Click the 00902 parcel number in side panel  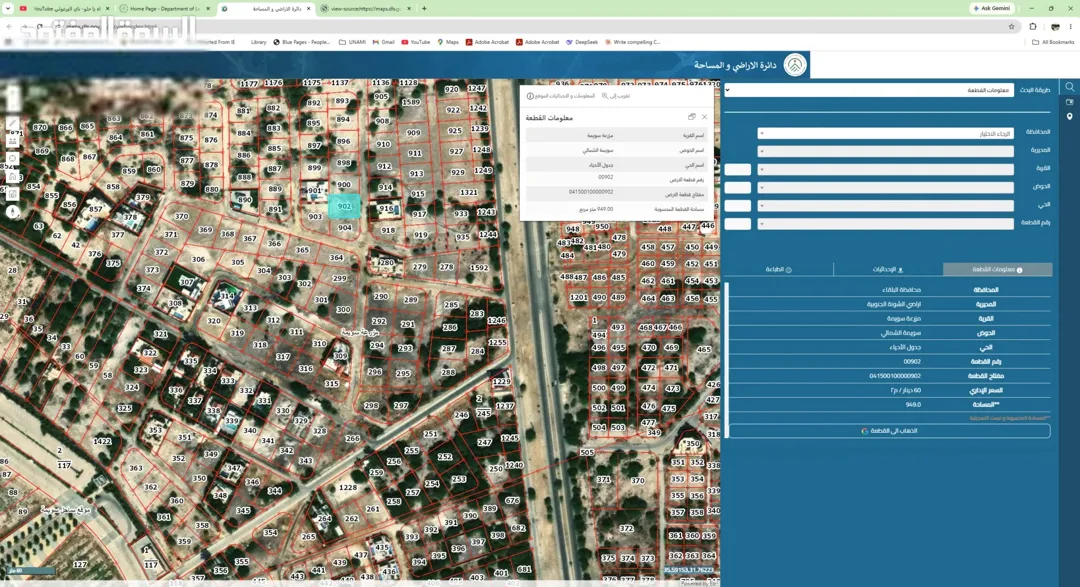[912, 361]
